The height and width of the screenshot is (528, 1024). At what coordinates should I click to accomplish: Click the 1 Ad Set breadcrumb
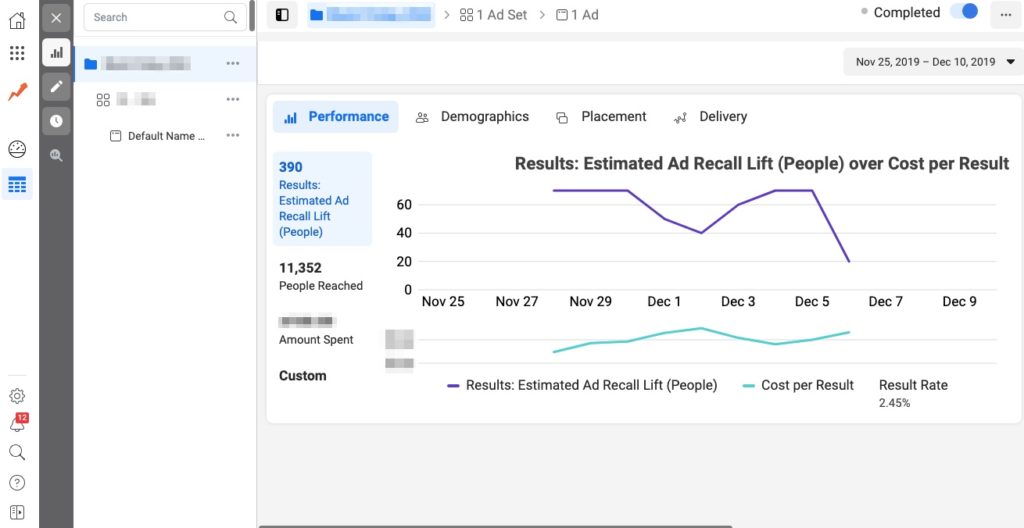coord(493,15)
